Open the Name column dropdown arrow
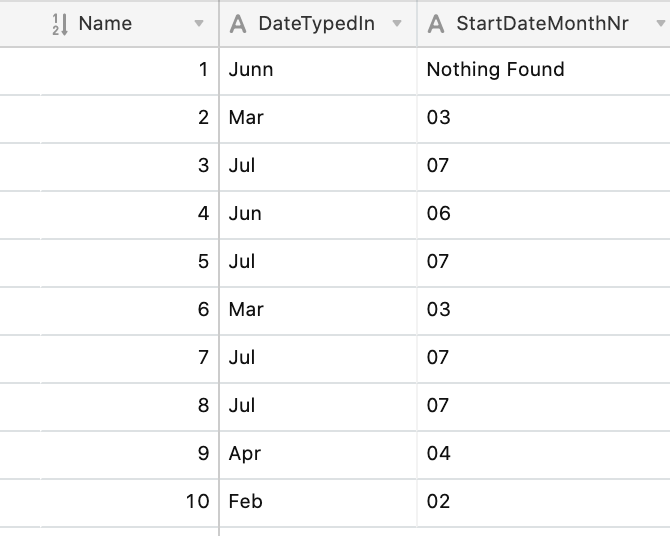 (x=199, y=24)
